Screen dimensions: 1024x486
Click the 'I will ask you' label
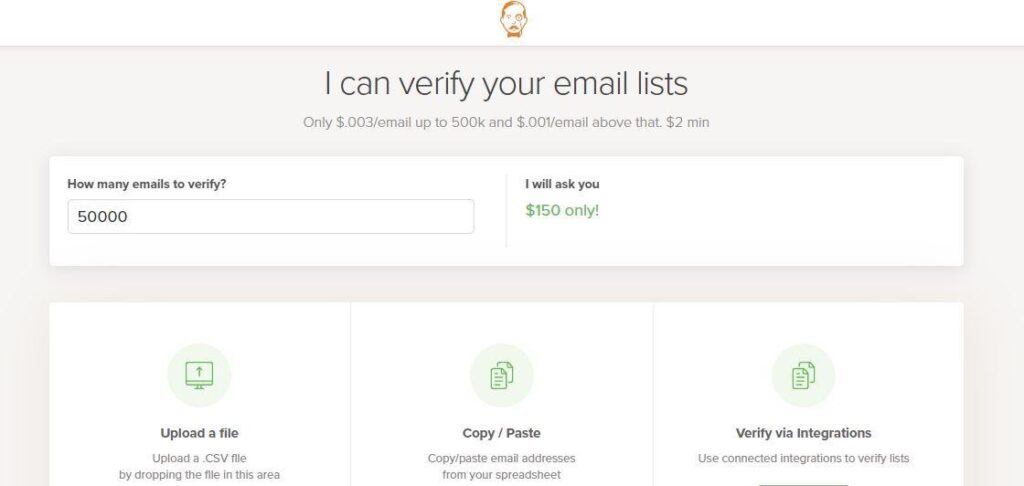[562, 184]
